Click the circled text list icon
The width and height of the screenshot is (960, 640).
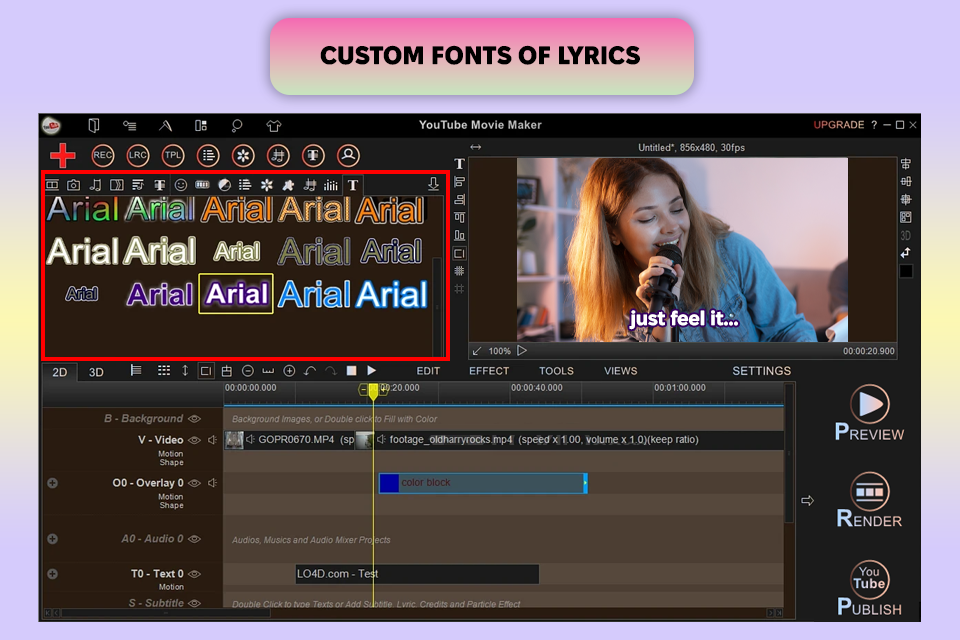click(x=208, y=156)
